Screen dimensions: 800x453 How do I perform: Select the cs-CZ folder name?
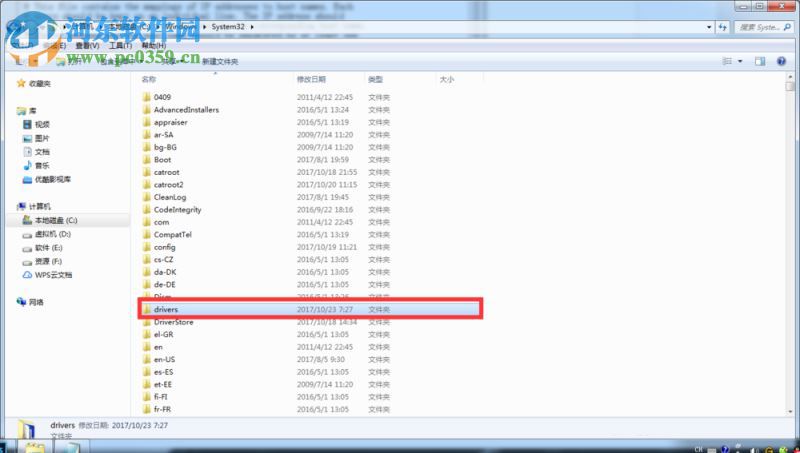163,260
